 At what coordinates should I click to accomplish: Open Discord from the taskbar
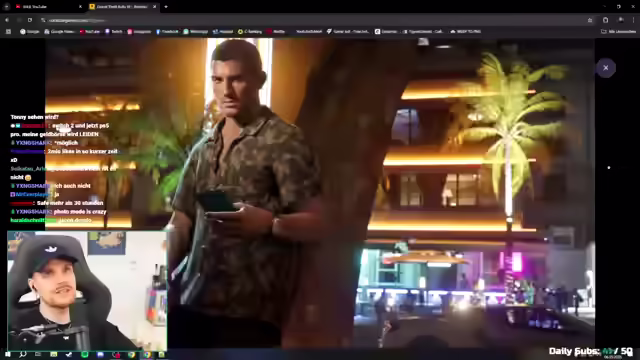100,354
